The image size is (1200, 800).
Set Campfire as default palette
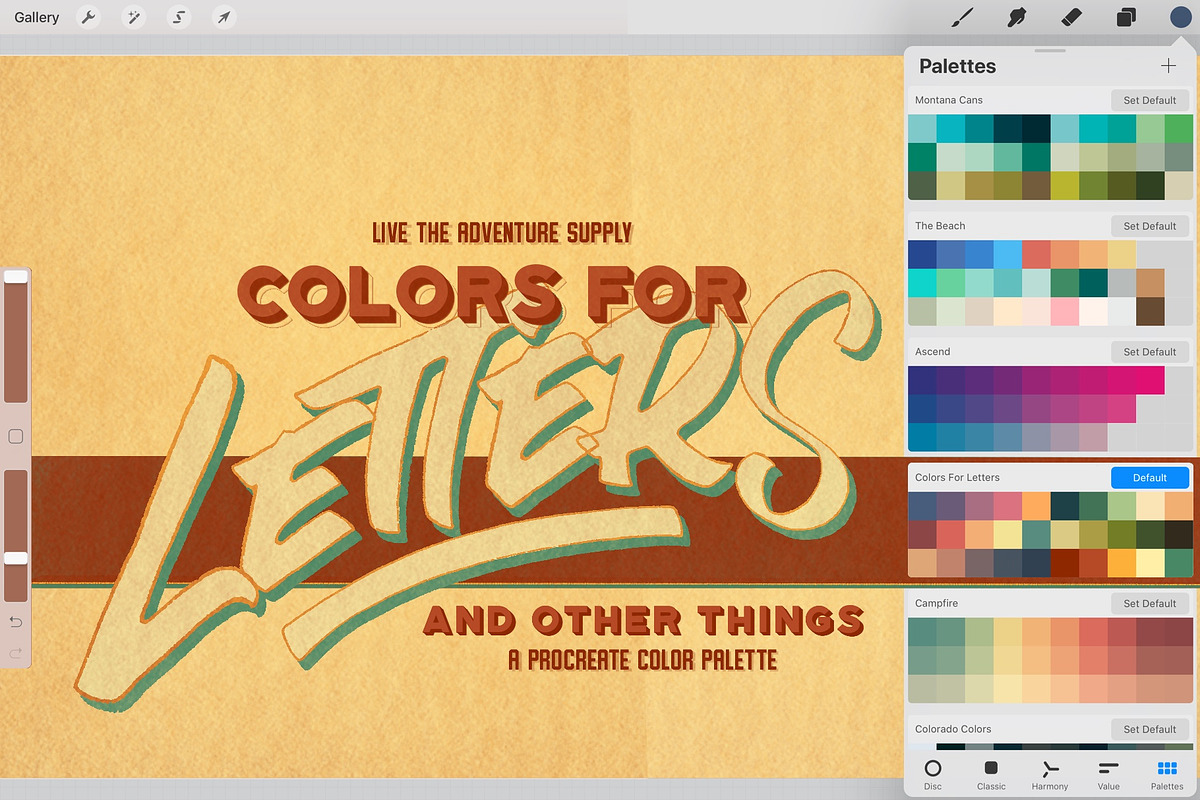(1150, 603)
